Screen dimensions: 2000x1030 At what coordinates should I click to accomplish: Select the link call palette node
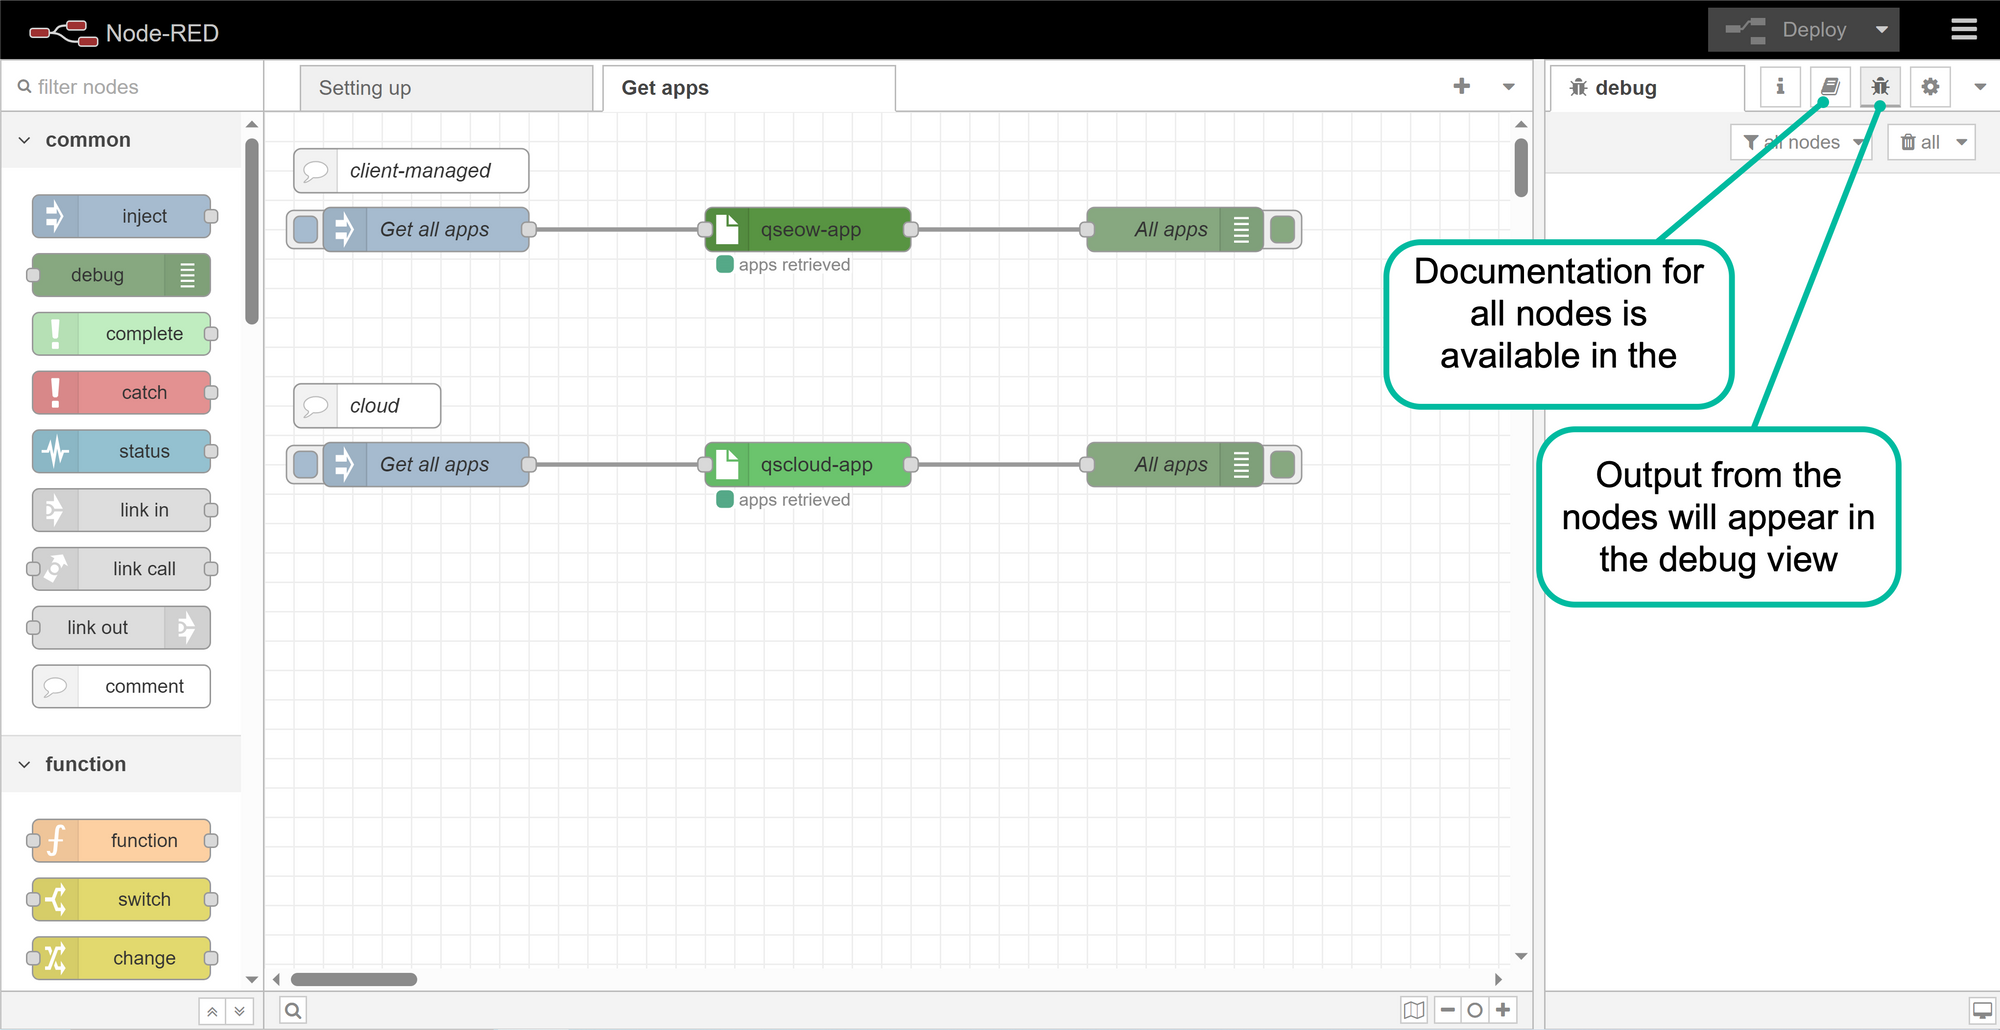click(x=122, y=569)
